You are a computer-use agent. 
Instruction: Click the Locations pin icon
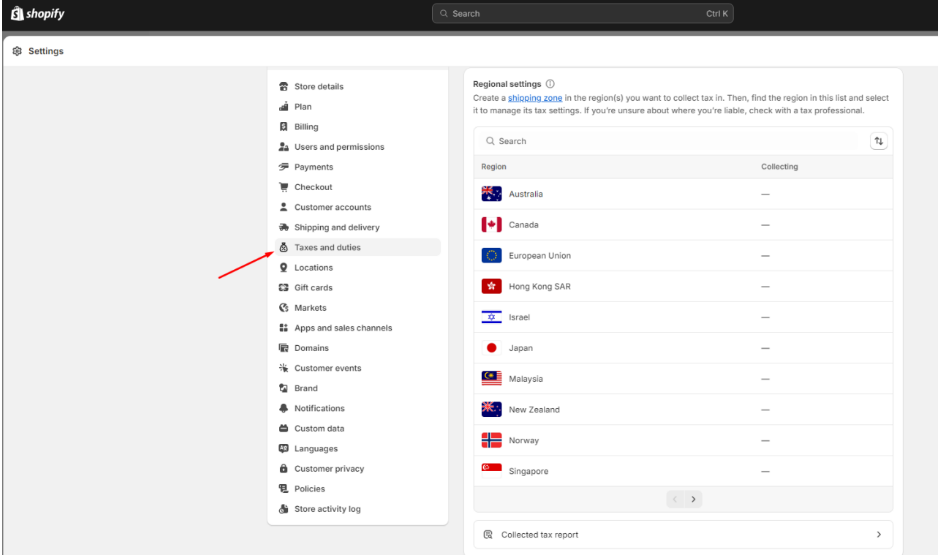click(284, 267)
